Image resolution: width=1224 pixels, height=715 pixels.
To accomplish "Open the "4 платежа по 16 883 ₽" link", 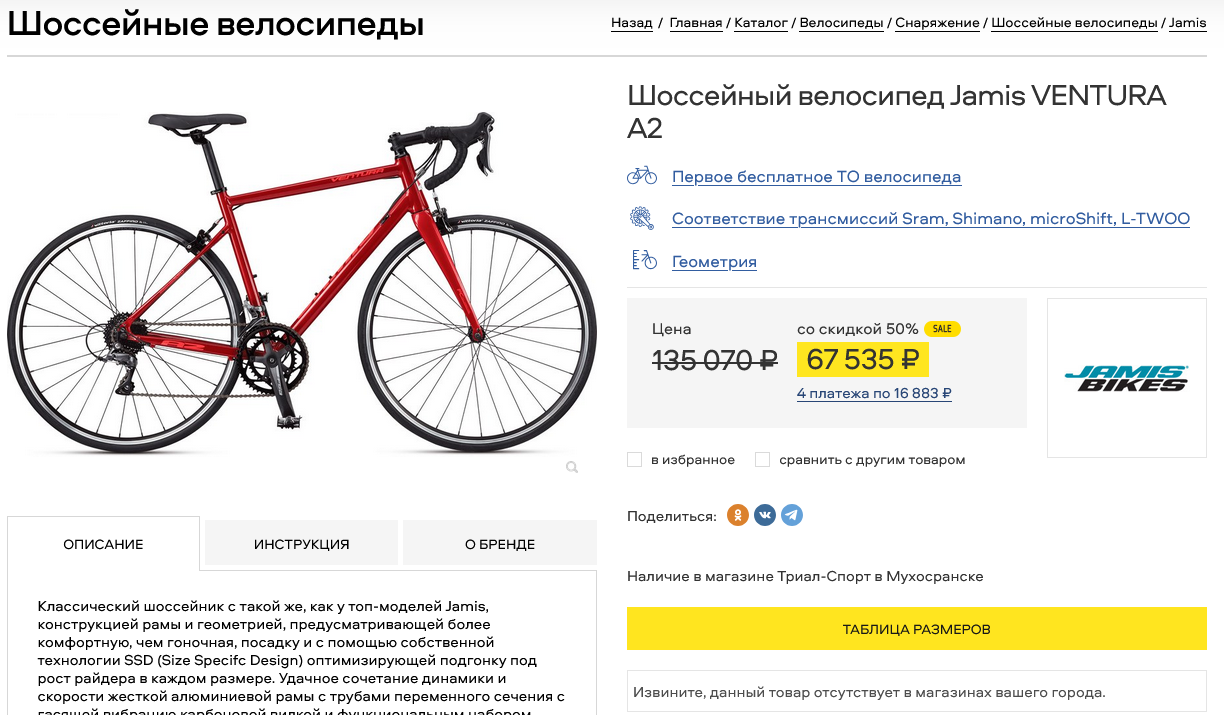I will (x=874, y=393).
